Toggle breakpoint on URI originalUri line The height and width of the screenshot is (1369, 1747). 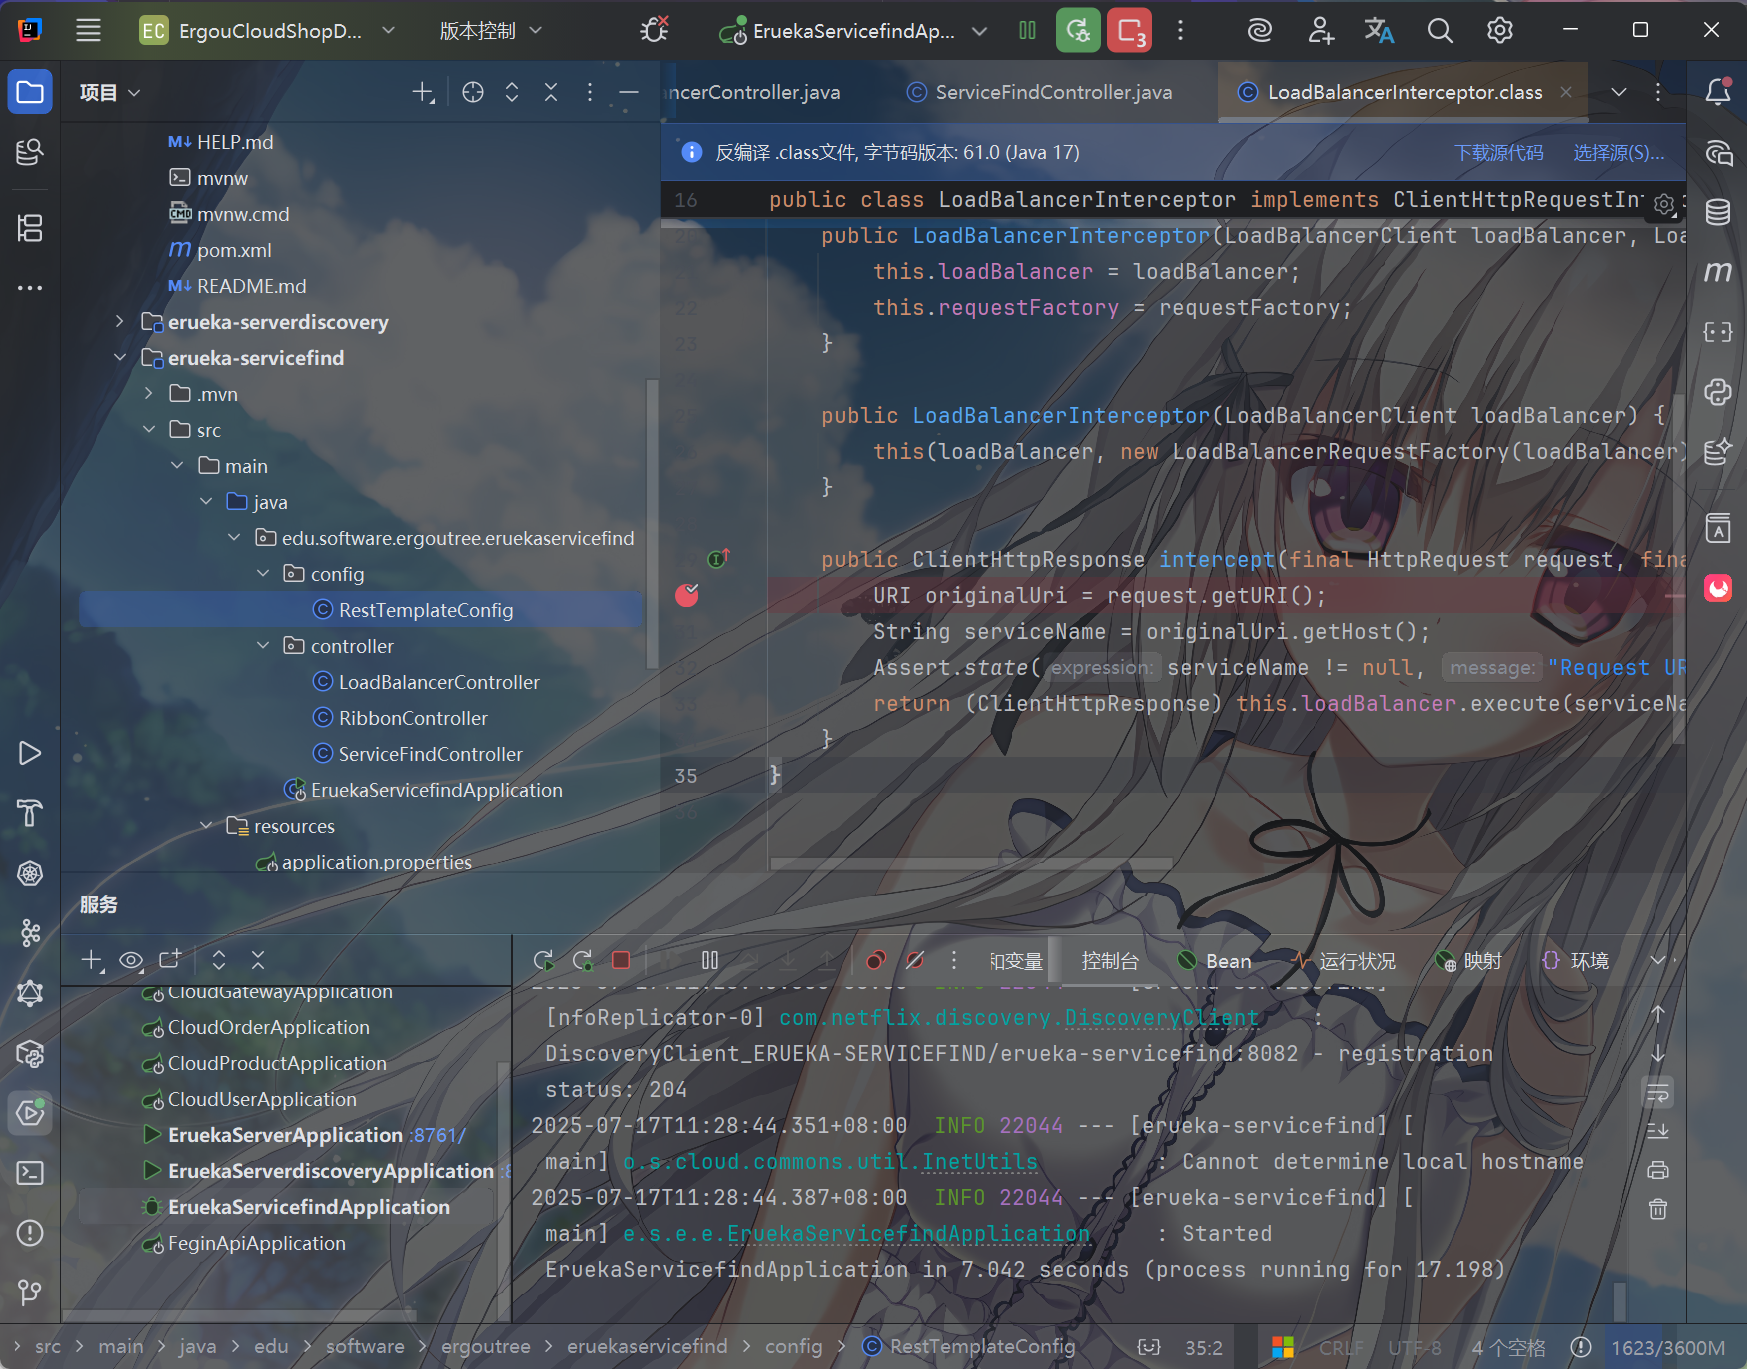click(687, 596)
